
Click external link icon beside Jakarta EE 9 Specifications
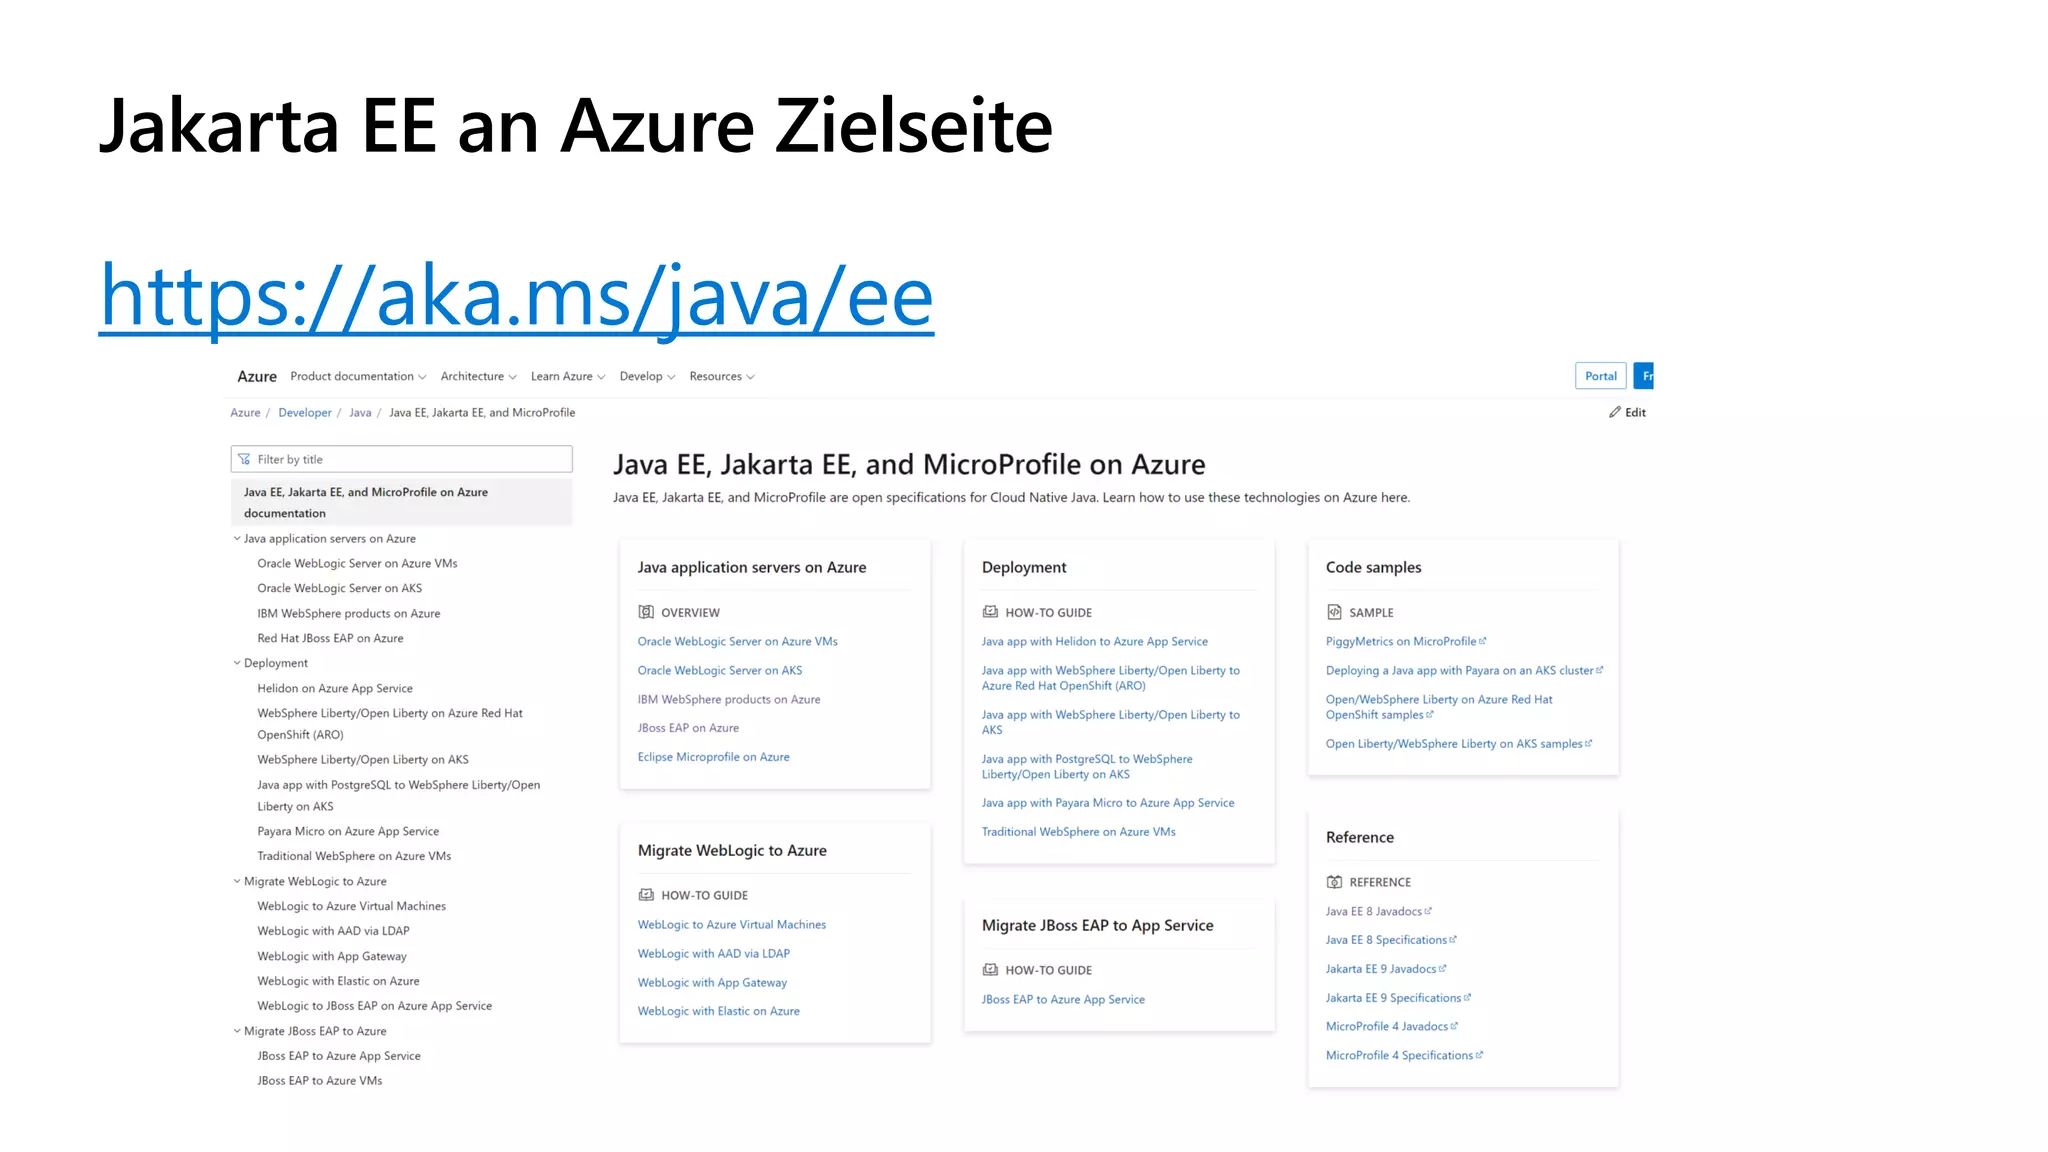coord(1468,998)
